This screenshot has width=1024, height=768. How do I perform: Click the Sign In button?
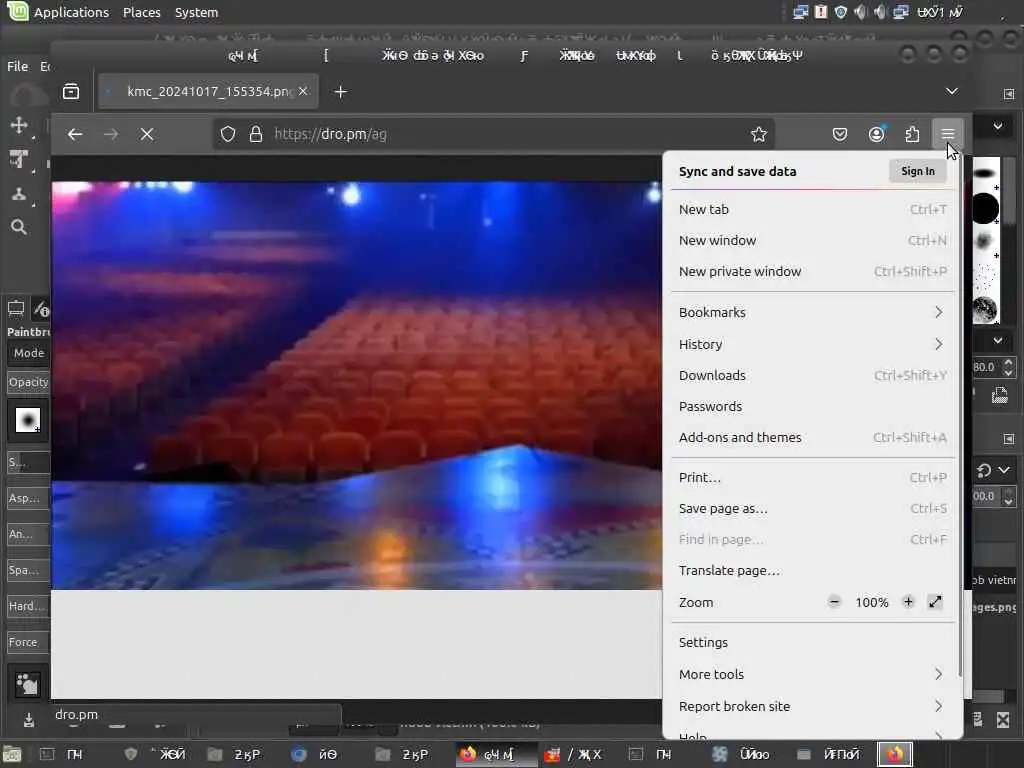[x=917, y=171]
